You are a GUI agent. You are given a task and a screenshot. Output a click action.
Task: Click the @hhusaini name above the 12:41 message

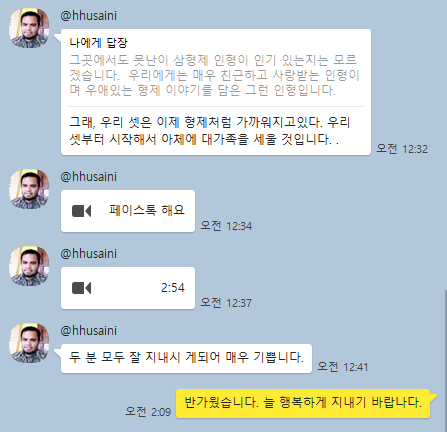[x=88, y=331]
